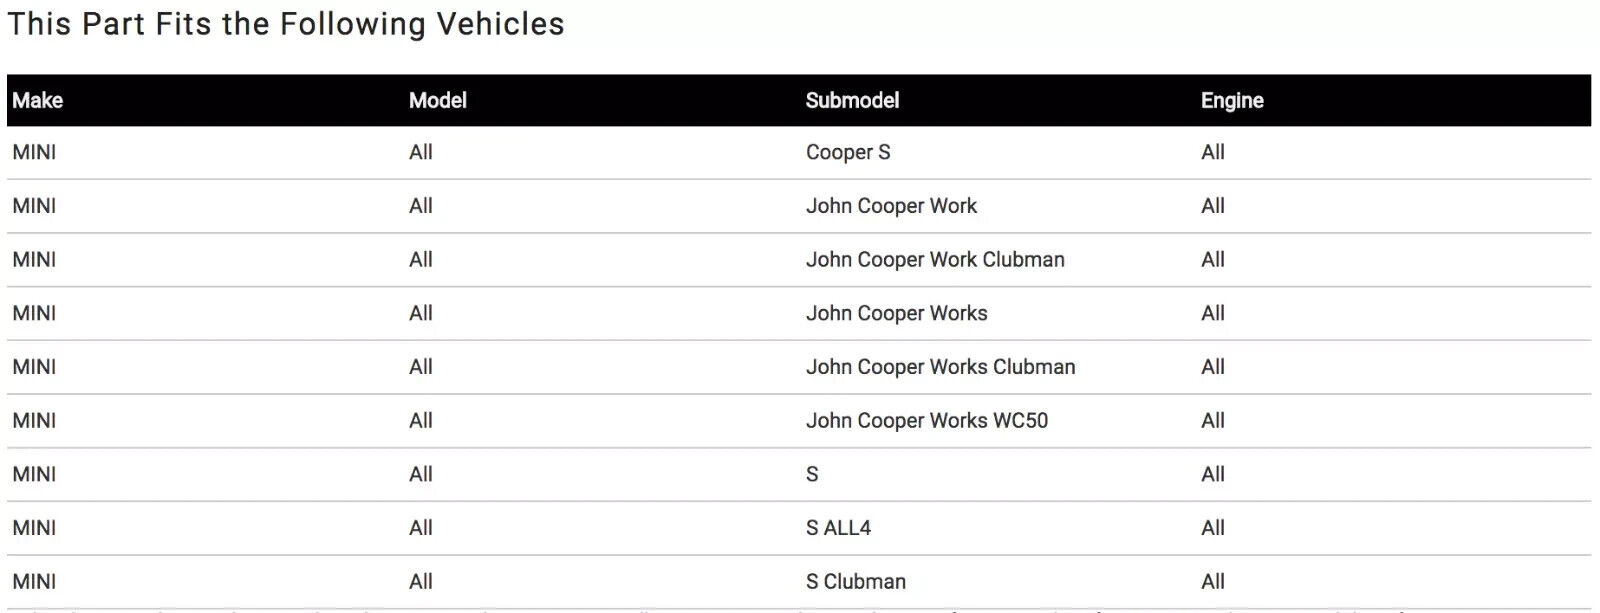
Task: Click MINI in the Cooper S row
Action: point(34,152)
